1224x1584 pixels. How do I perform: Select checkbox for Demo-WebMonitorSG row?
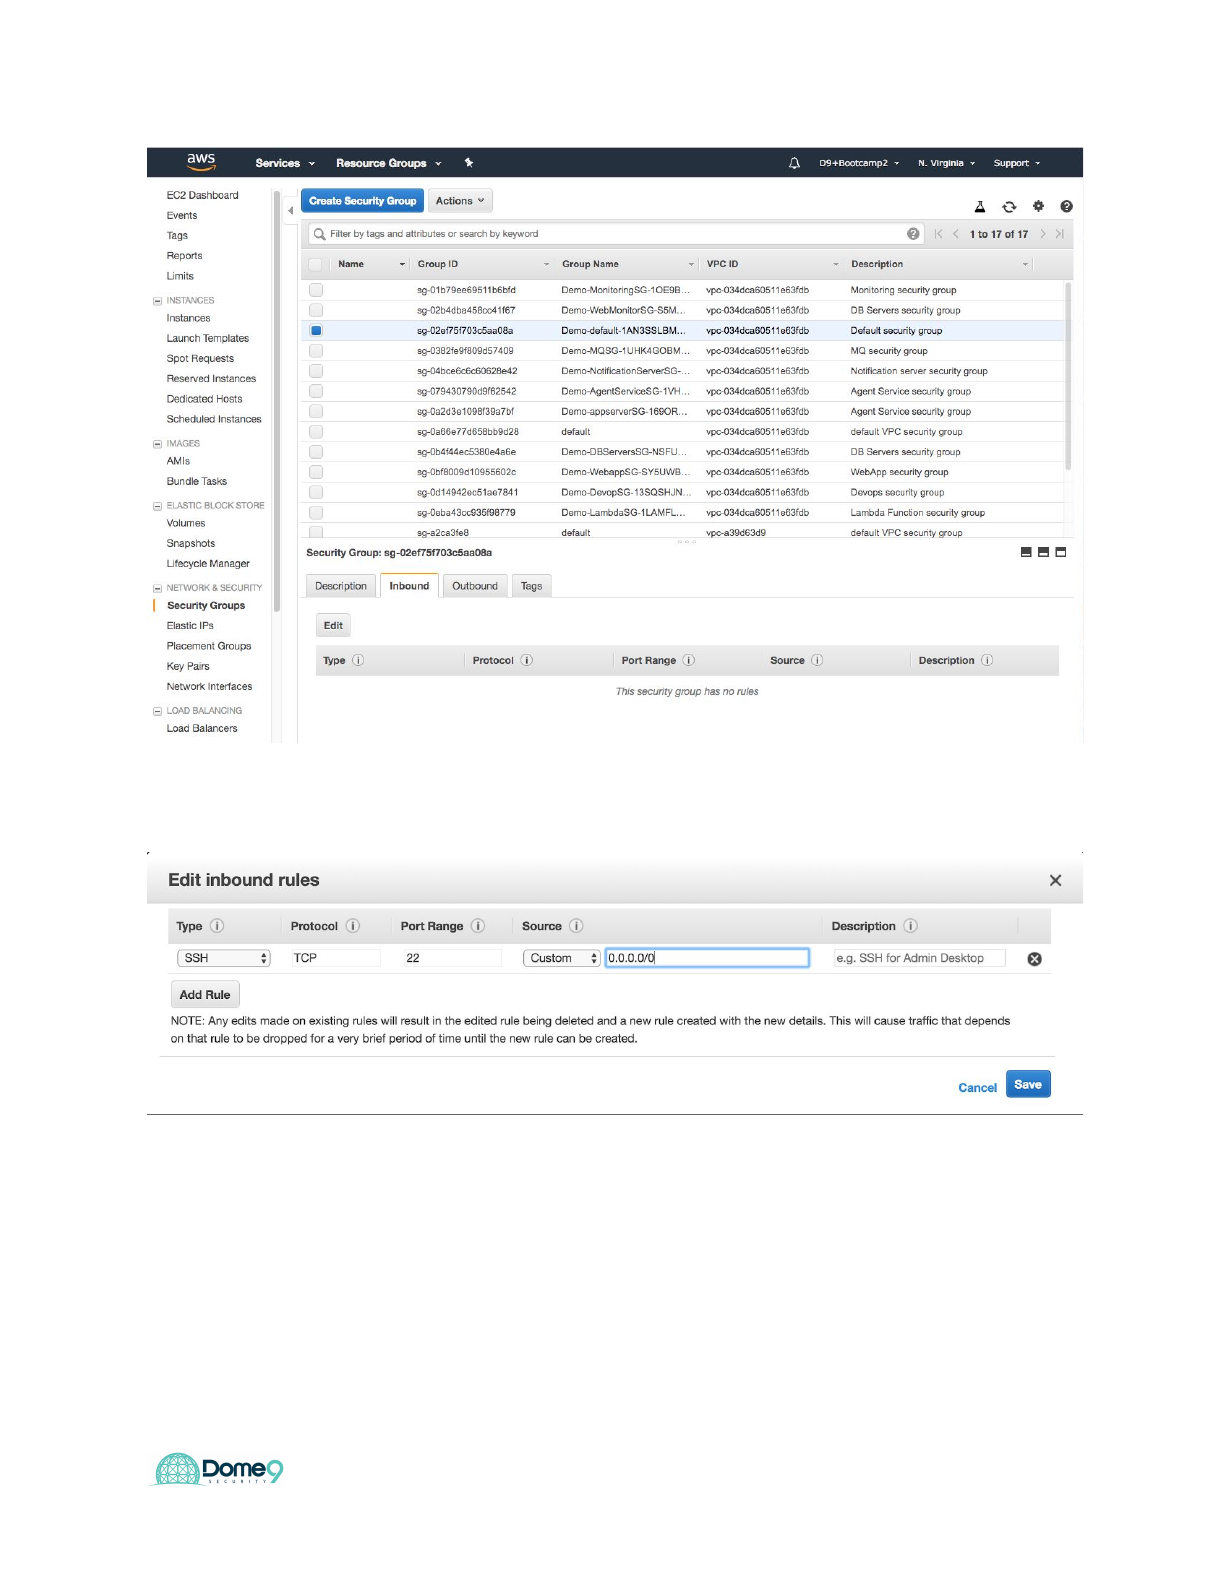(x=316, y=310)
